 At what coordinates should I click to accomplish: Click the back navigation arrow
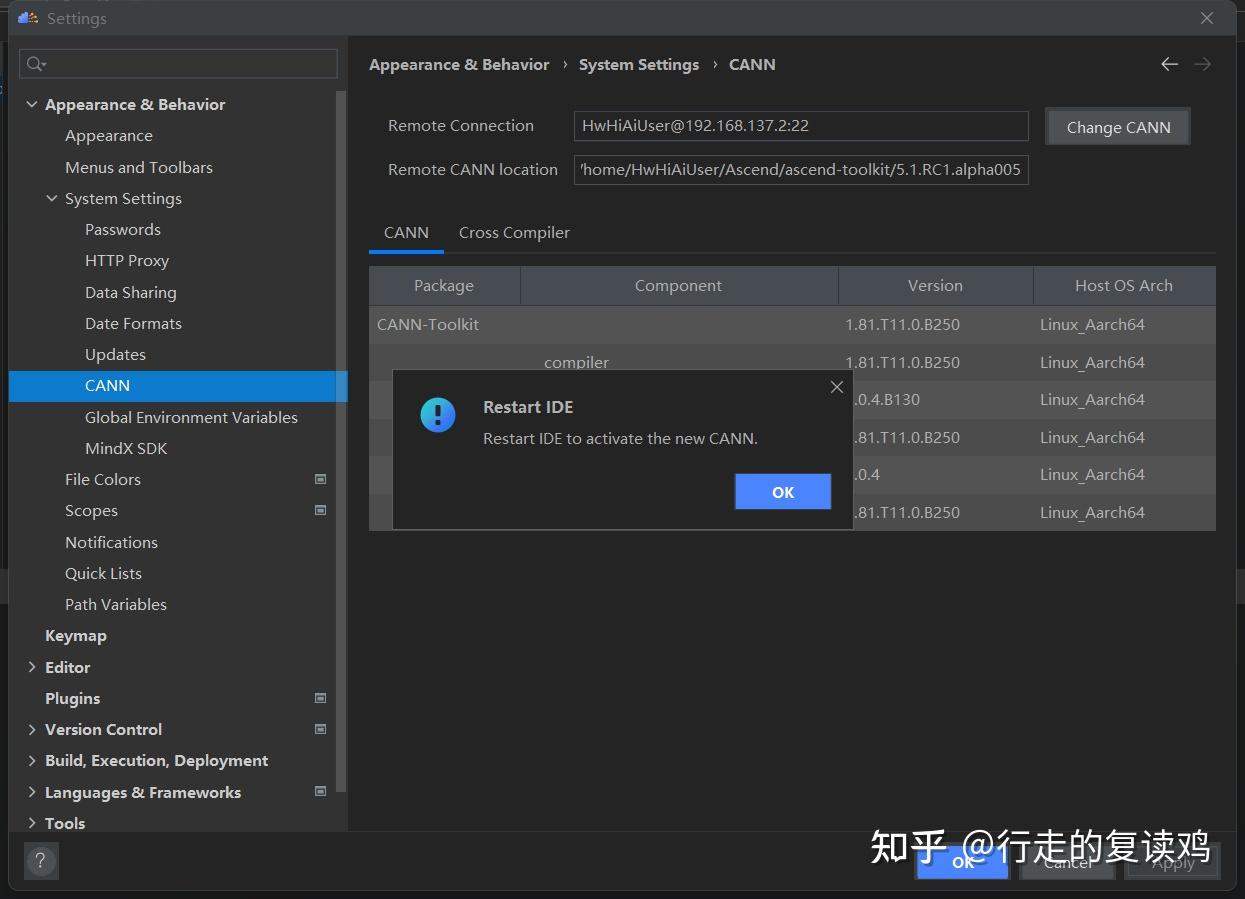pyautogui.click(x=1169, y=64)
